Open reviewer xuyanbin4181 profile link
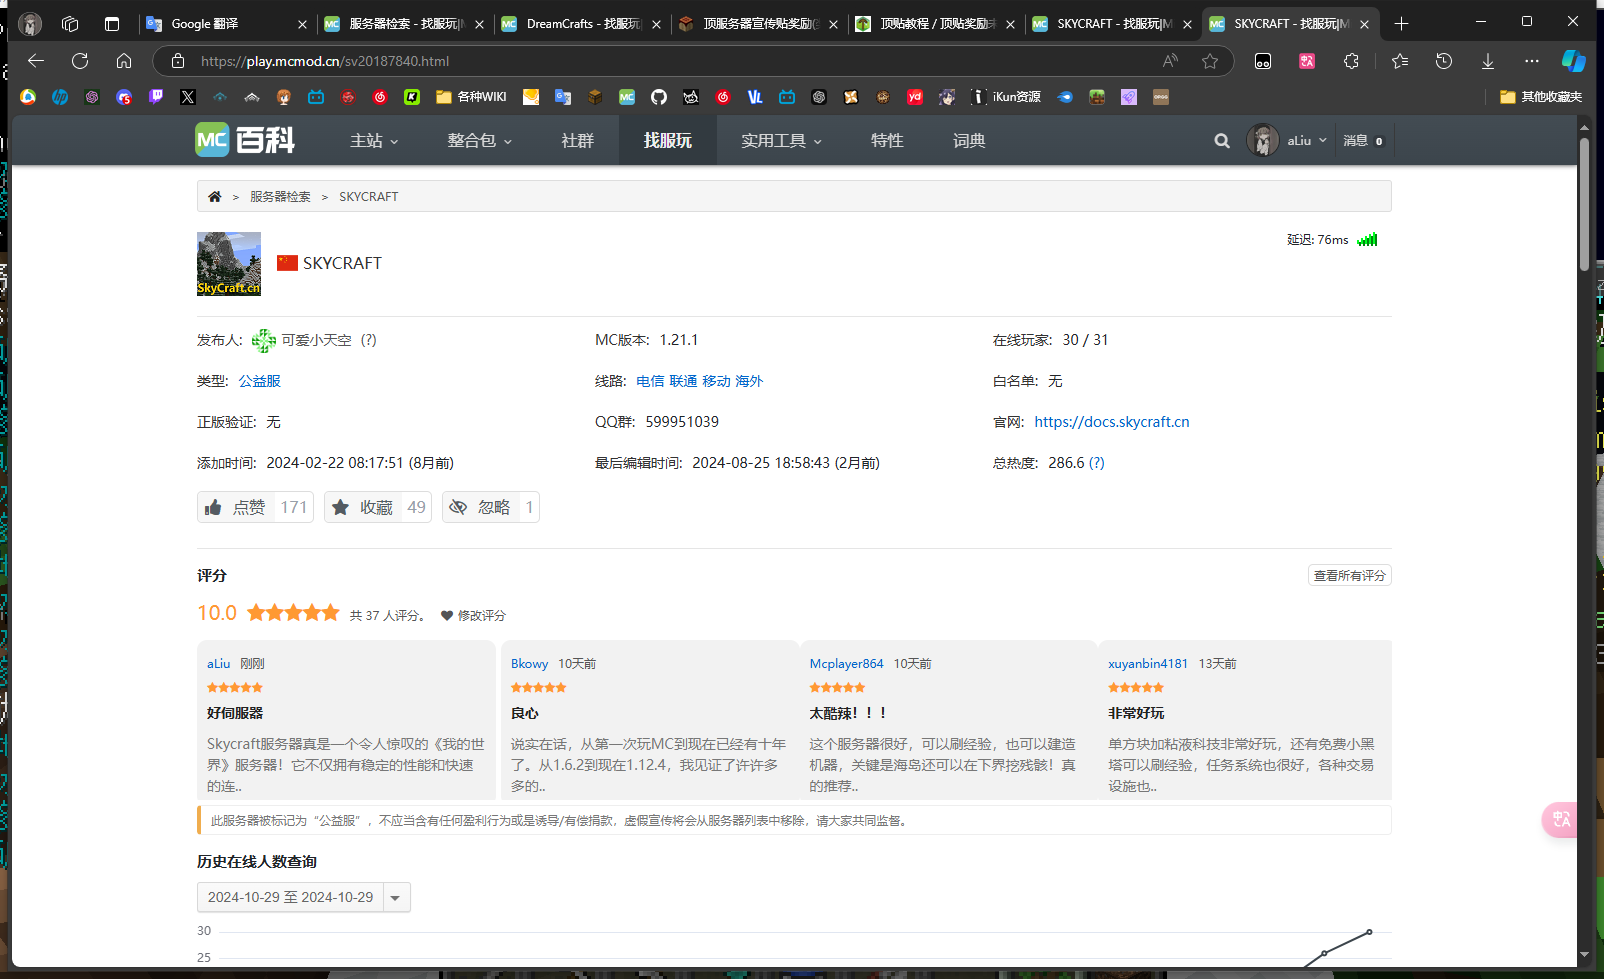1604x979 pixels. [x=1148, y=664]
